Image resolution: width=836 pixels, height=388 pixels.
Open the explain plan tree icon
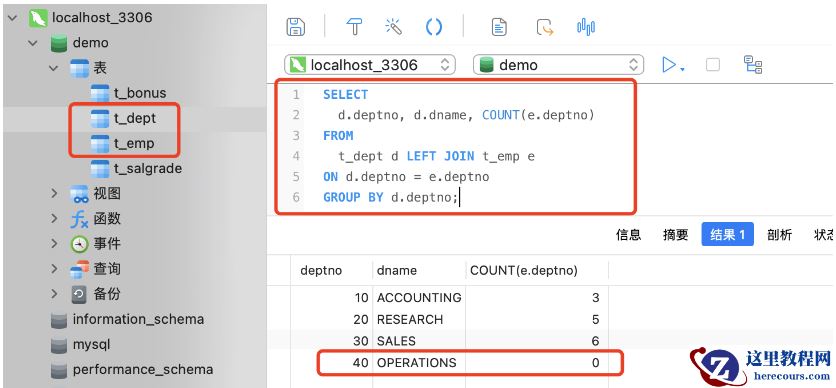(x=753, y=64)
